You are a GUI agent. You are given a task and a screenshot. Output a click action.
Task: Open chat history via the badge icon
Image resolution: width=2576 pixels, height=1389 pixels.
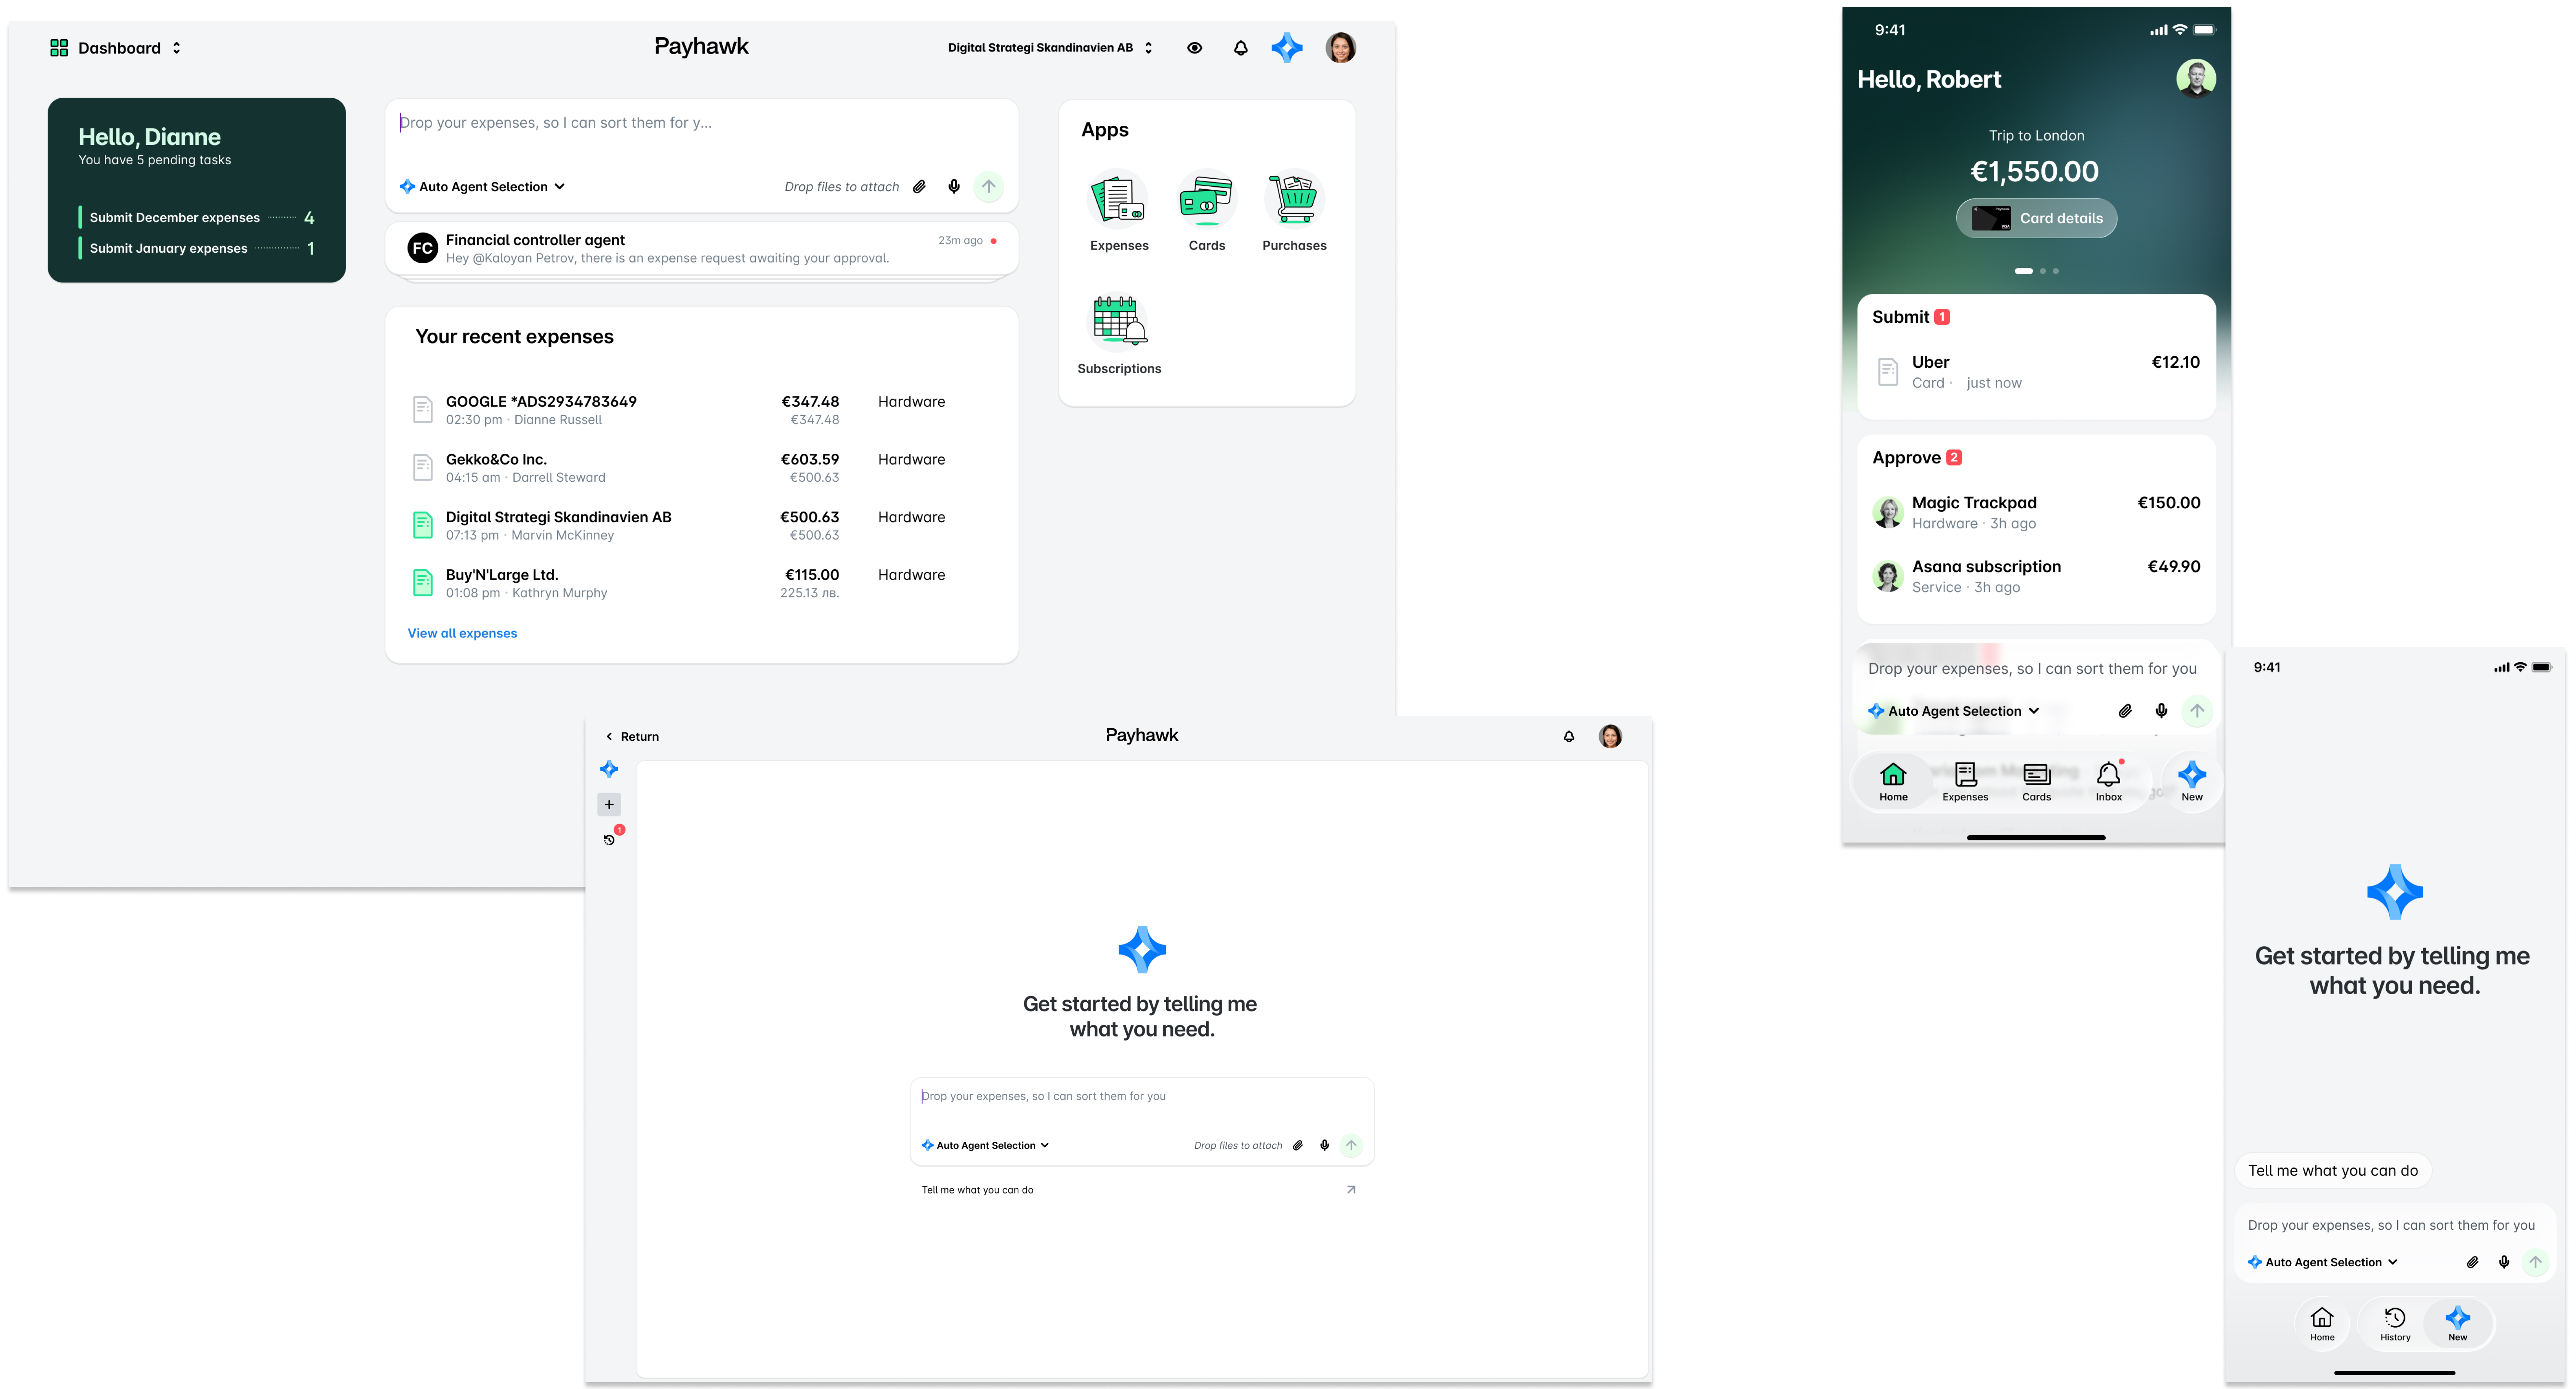pyautogui.click(x=609, y=839)
